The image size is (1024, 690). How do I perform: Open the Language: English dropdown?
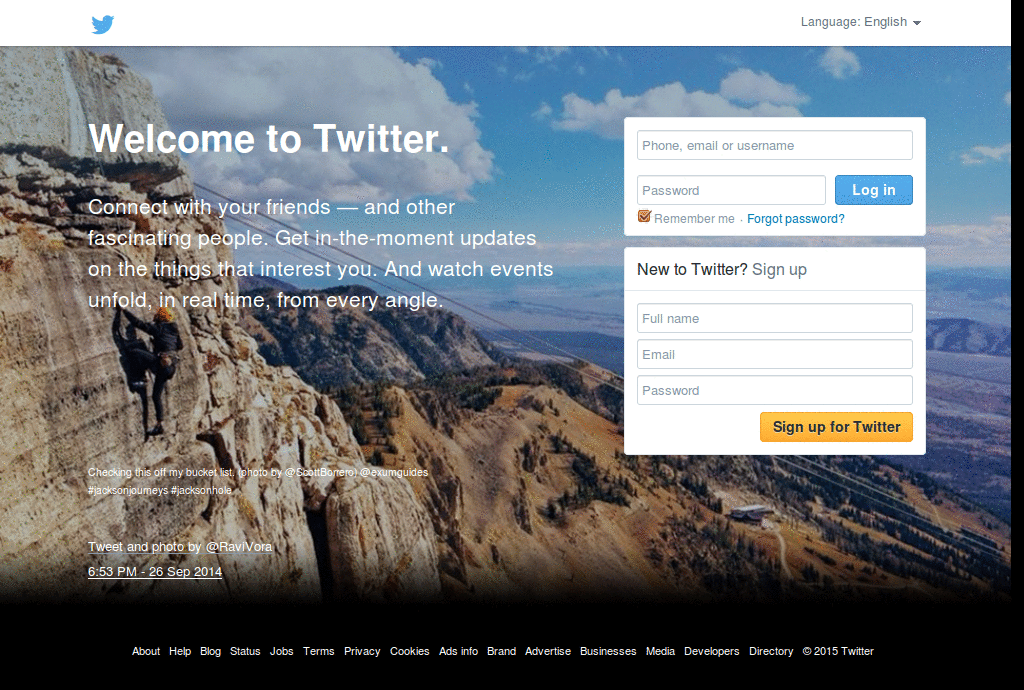coord(861,22)
